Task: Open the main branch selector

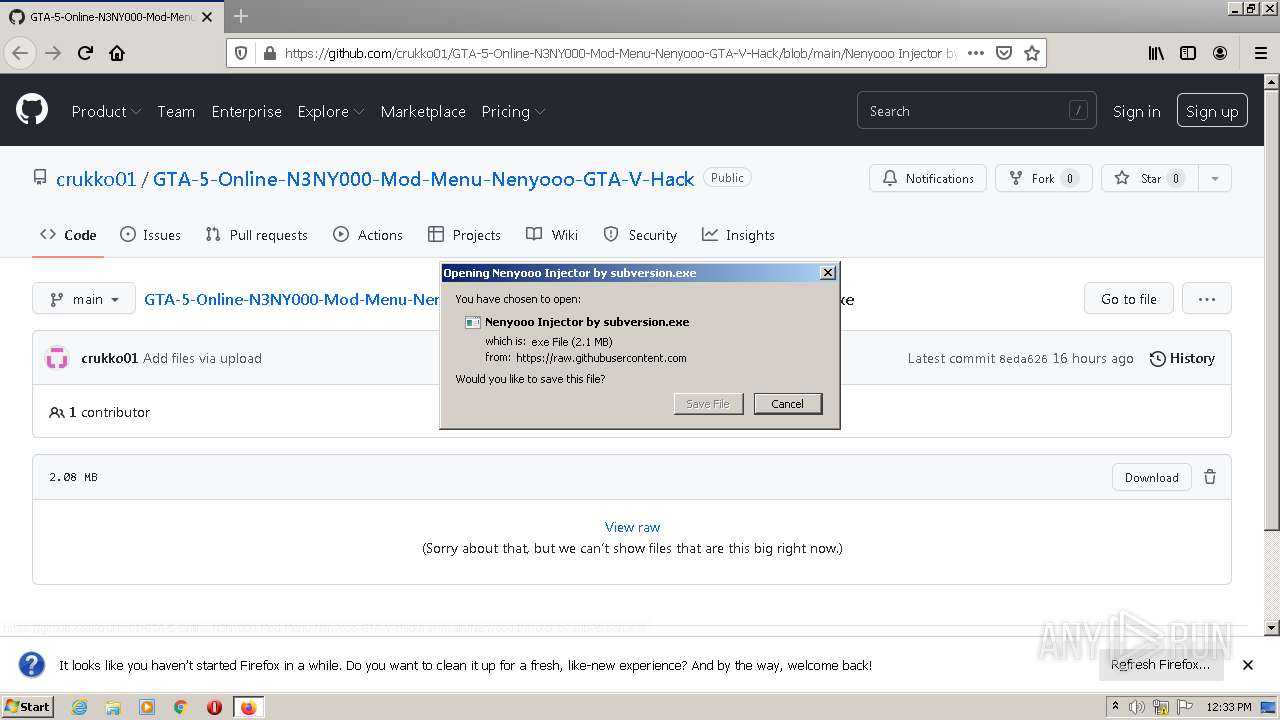Action: tap(84, 299)
